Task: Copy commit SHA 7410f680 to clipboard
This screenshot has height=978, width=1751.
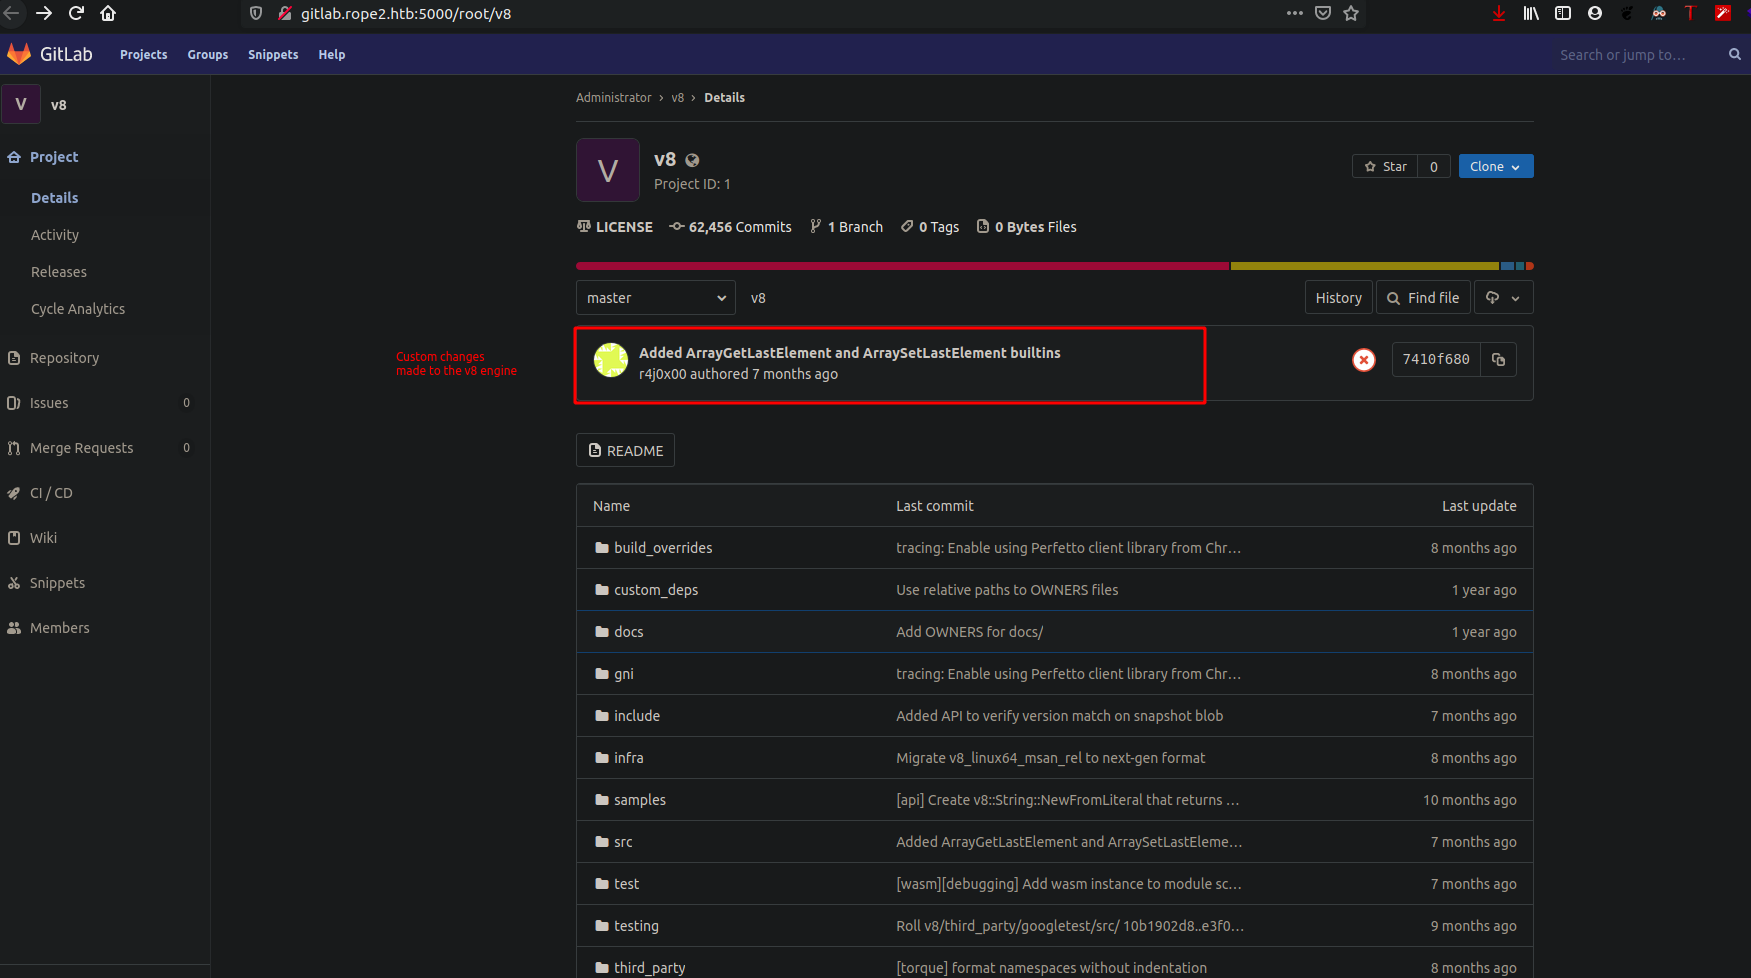Action: pos(1498,360)
